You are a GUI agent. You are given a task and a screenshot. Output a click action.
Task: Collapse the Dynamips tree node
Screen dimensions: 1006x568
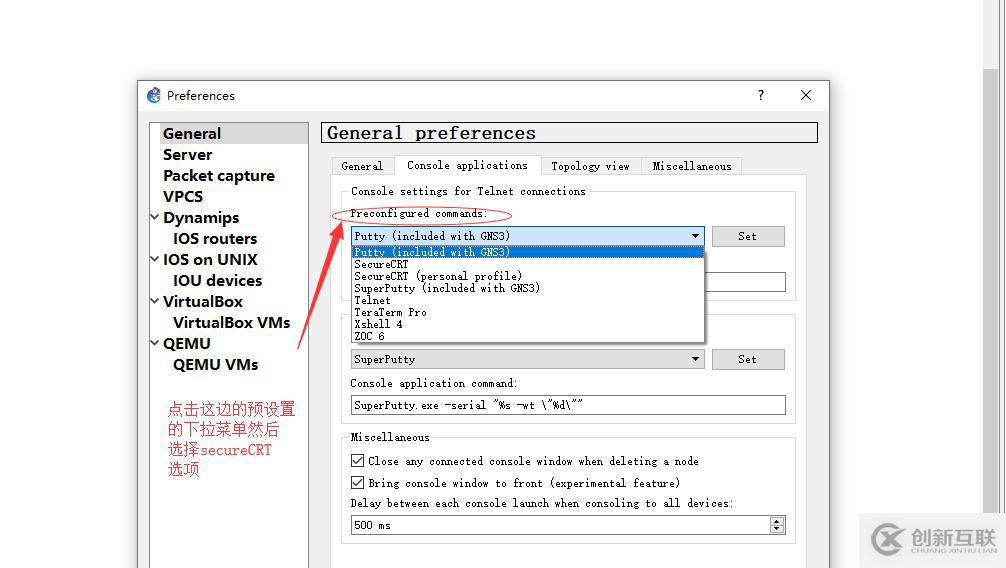(x=155, y=217)
